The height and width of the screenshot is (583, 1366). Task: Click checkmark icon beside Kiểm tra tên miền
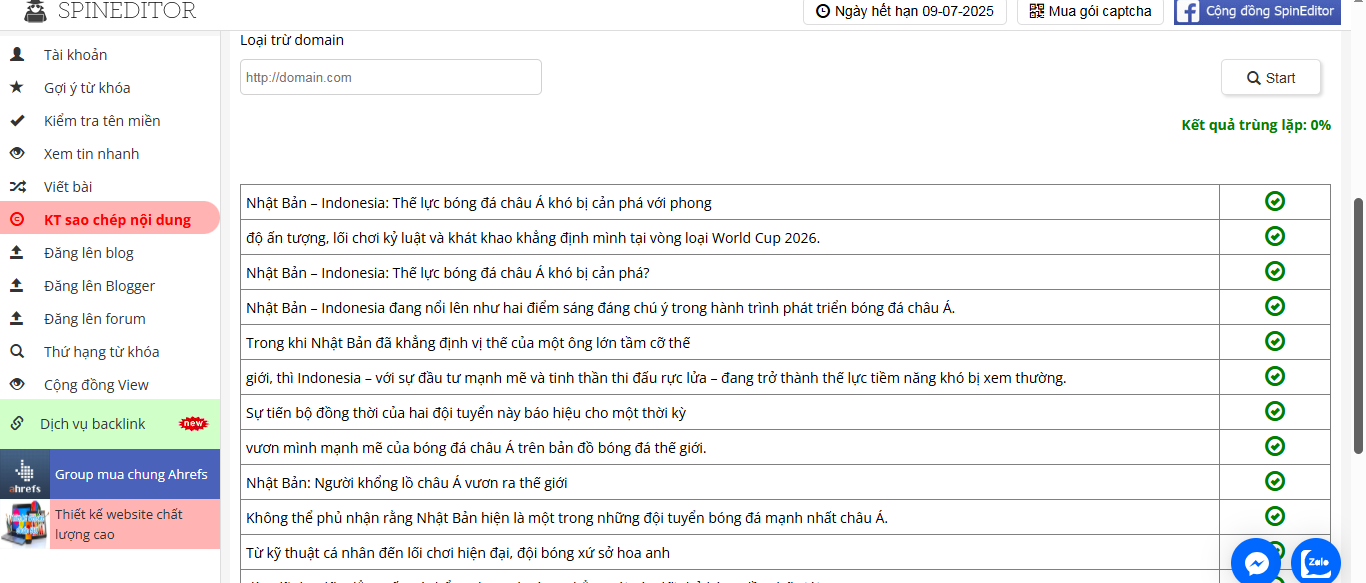click(x=17, y=121)
